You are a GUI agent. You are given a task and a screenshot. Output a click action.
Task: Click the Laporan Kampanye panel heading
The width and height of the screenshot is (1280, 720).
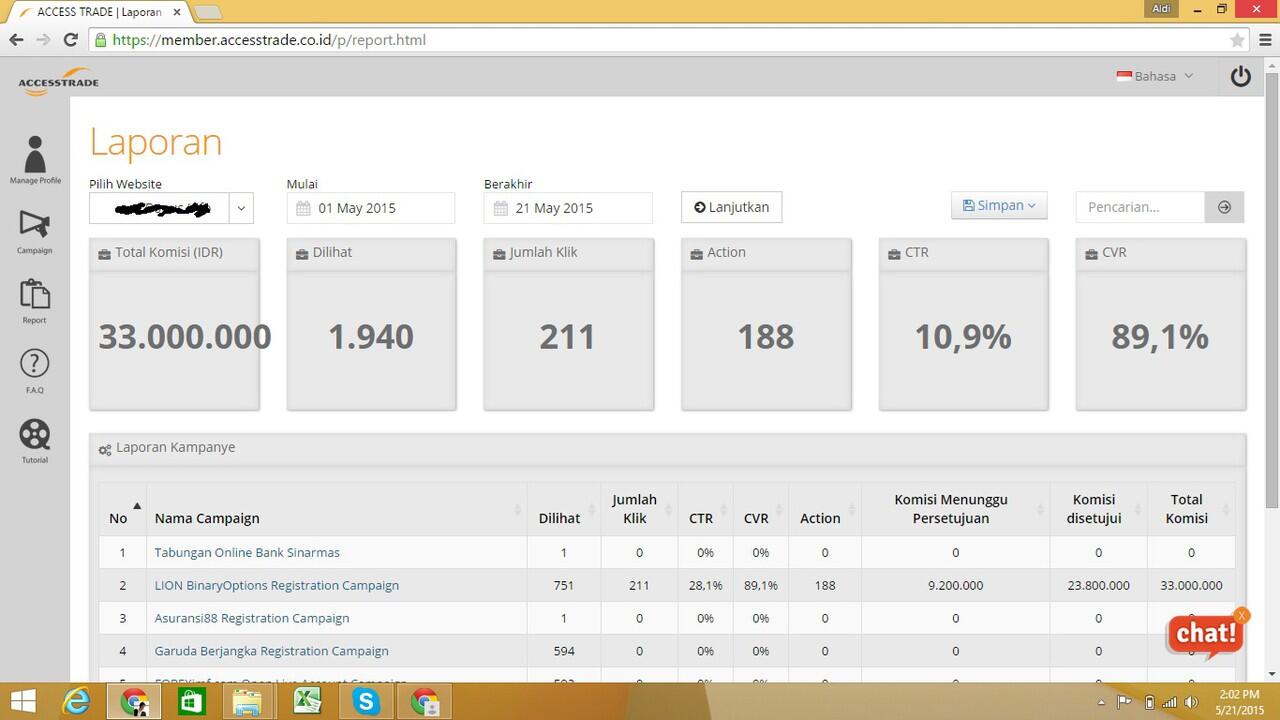[175, 447]
